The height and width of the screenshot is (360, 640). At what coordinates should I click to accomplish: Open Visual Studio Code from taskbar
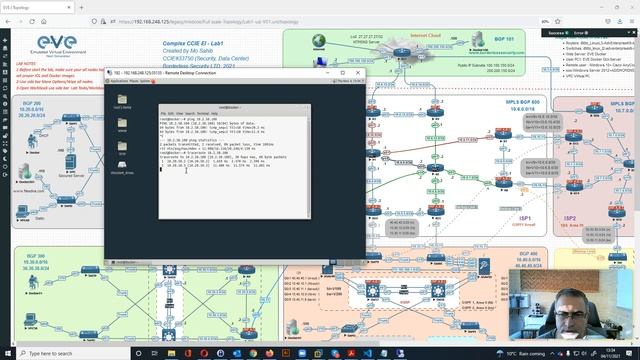[x=367, y=353]
